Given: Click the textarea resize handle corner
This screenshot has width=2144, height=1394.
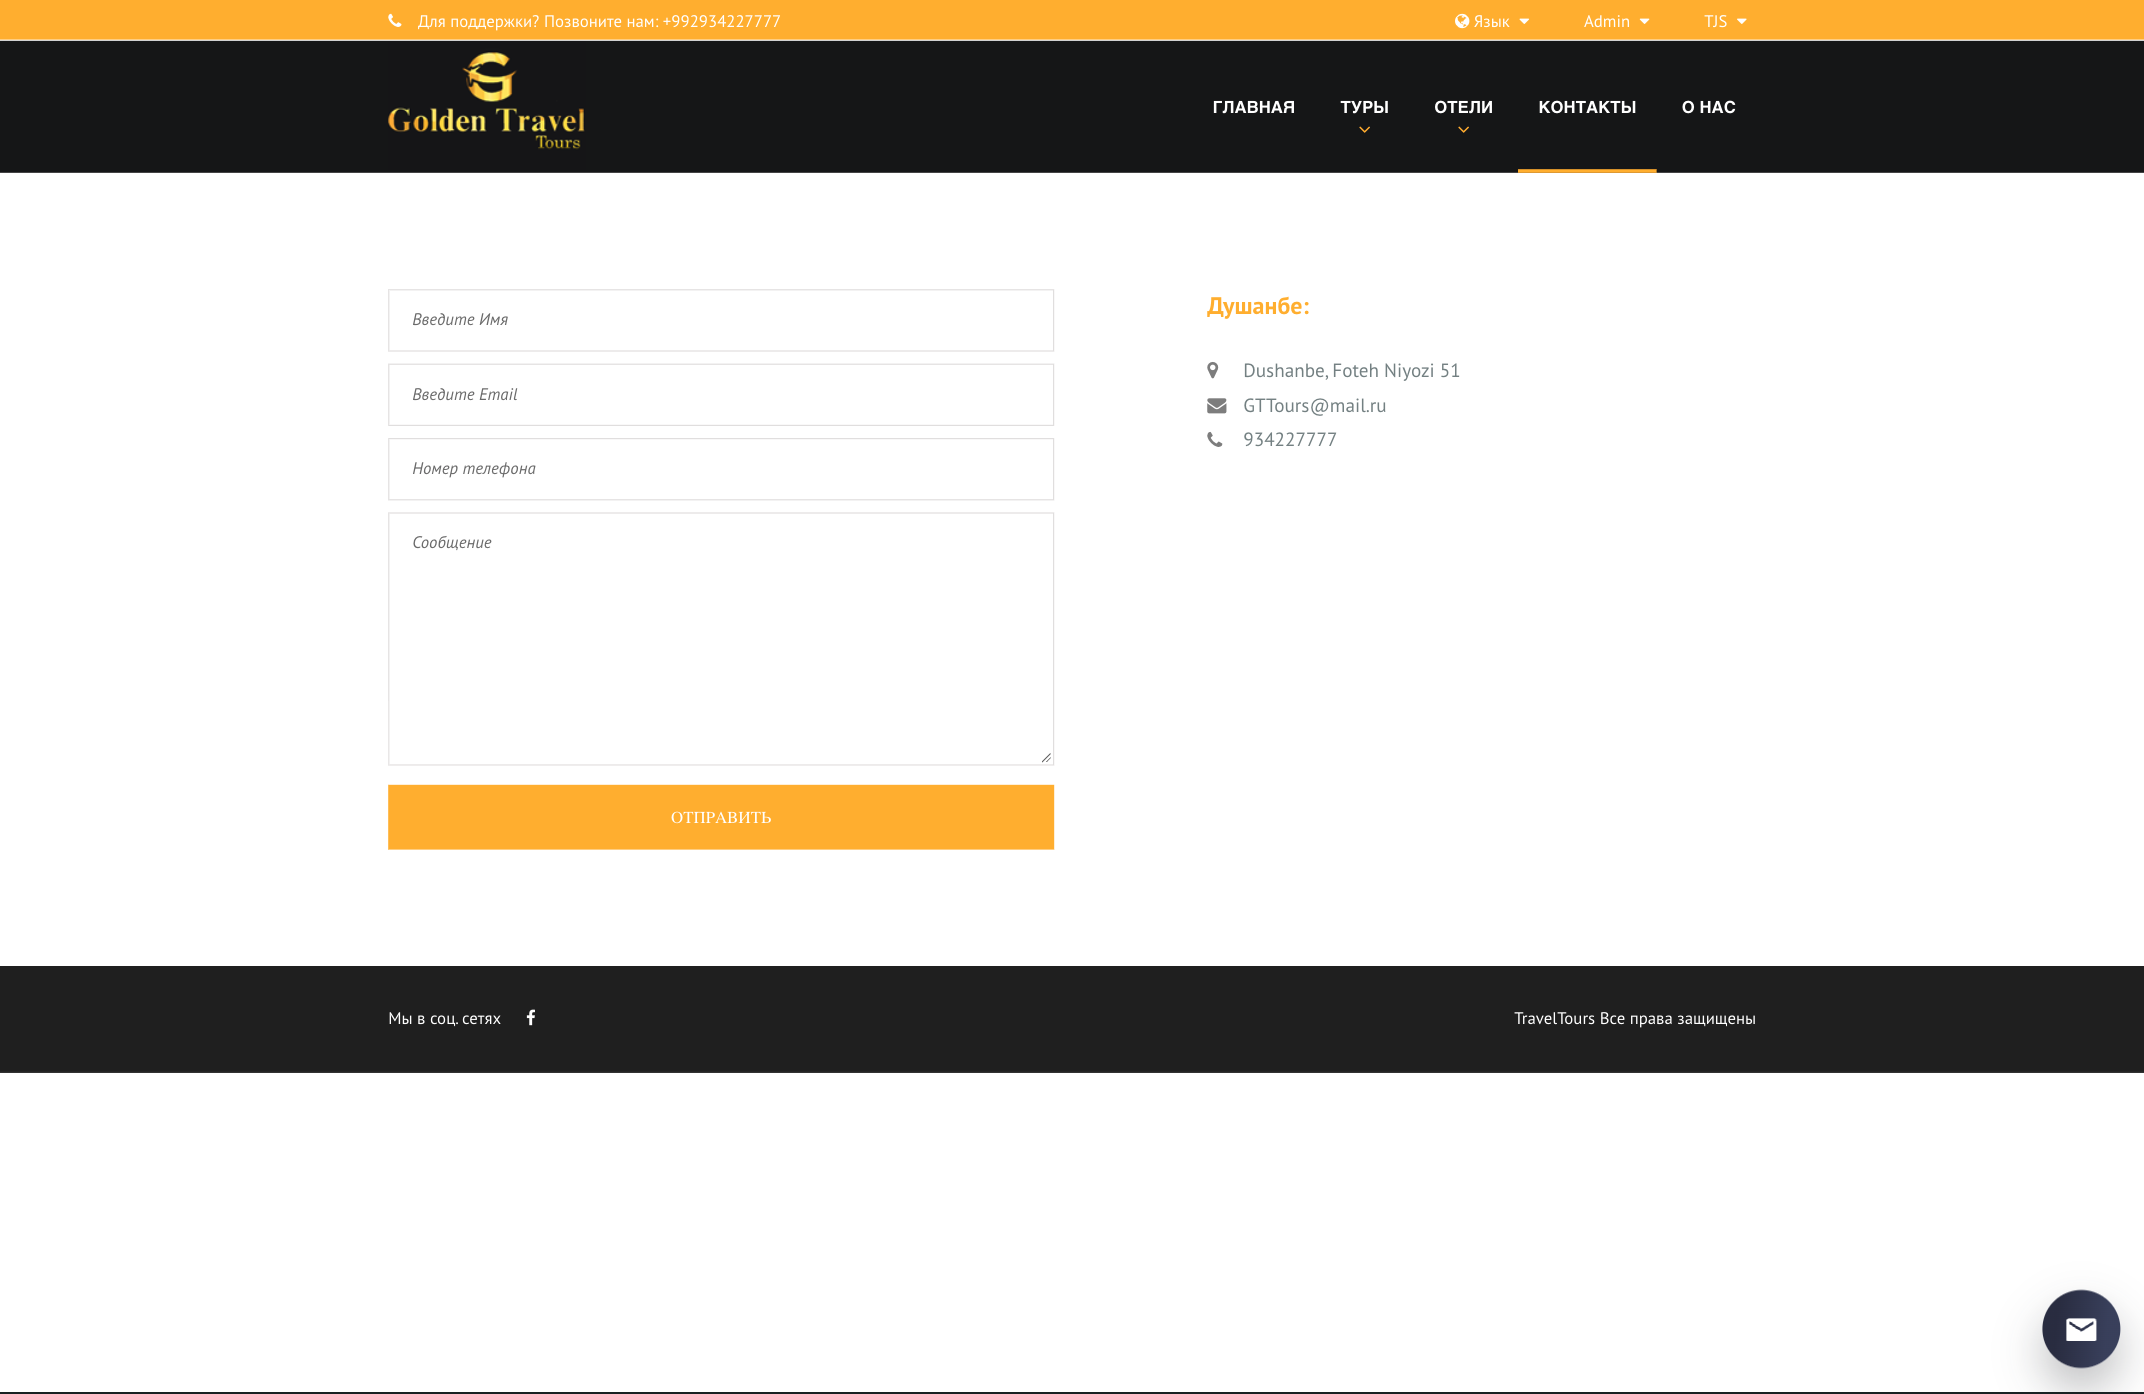Looking at the screenshot, I should [1046, 758].
